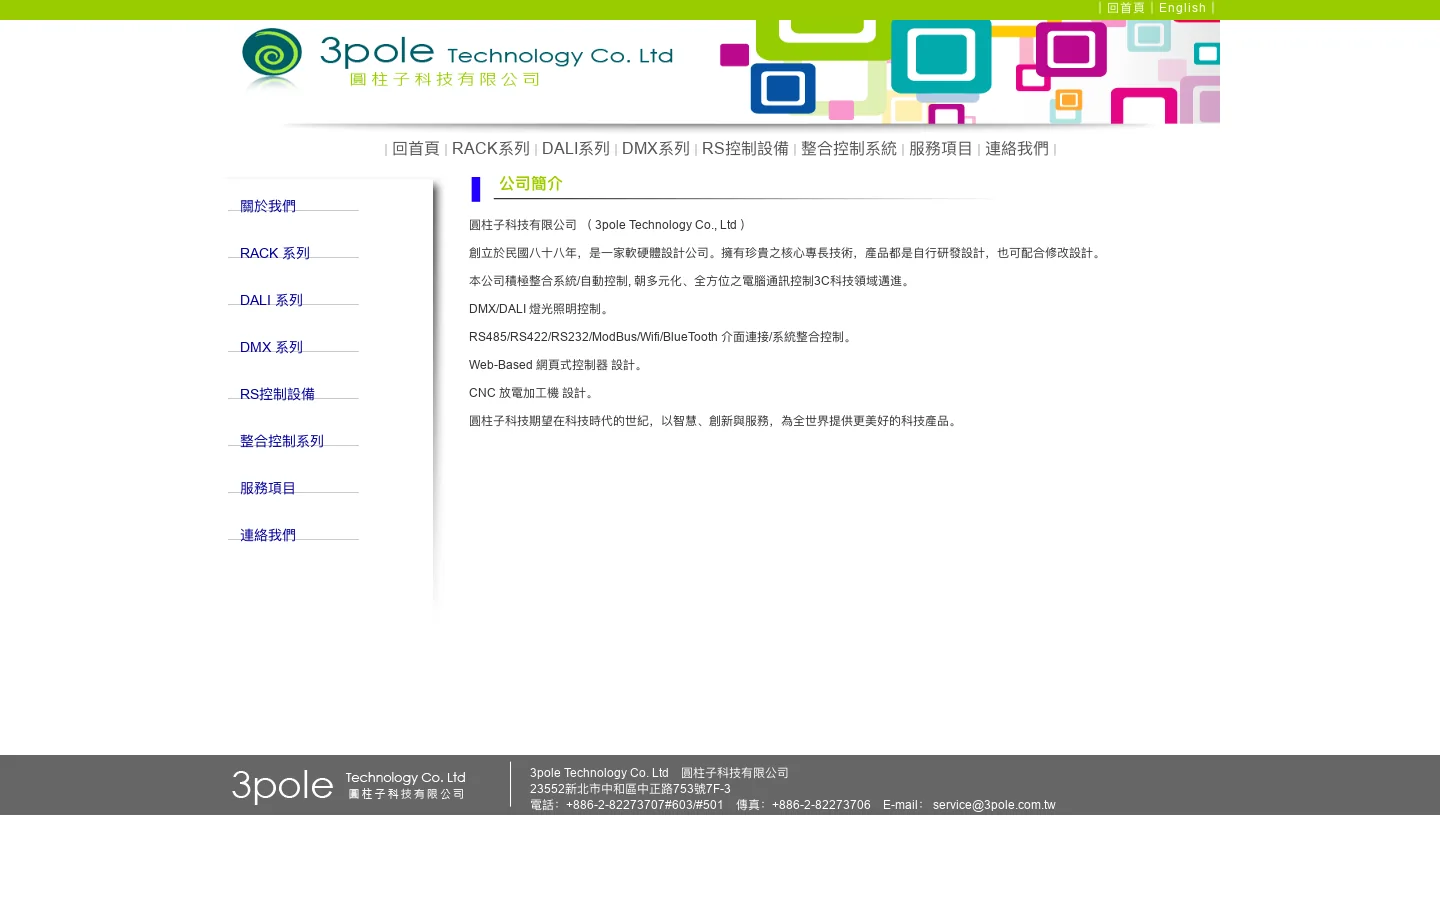The width and height of the screenshot is (1440, 900).
Task: Select DALI 系列 in the left sidebar
Action: [271, 300]
